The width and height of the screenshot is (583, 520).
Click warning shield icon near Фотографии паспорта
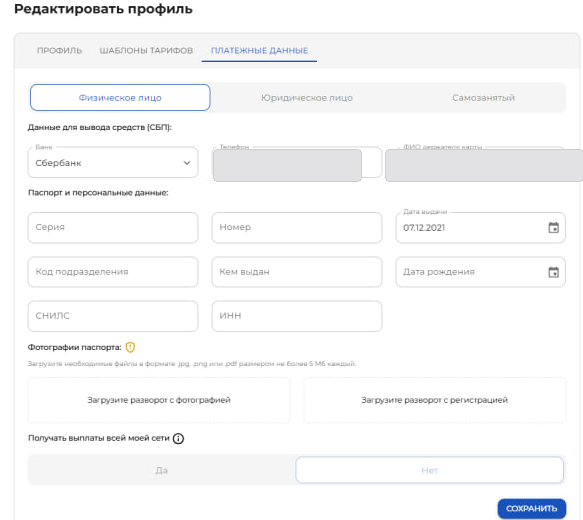(130, 347)
